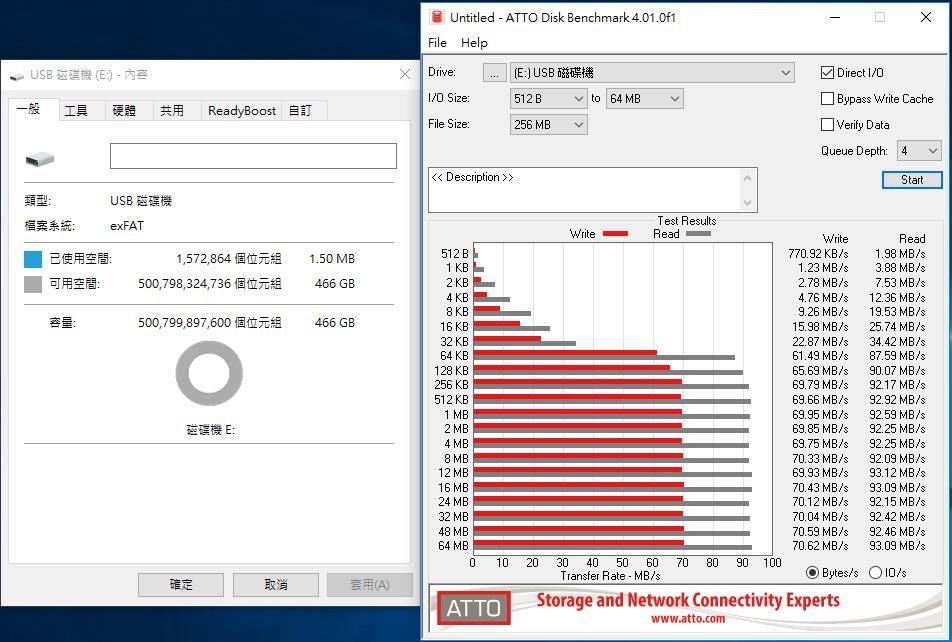The width and height of the screenshot is (952, 642).
Task: Click the 確定 button
Action: click(181, 584)
